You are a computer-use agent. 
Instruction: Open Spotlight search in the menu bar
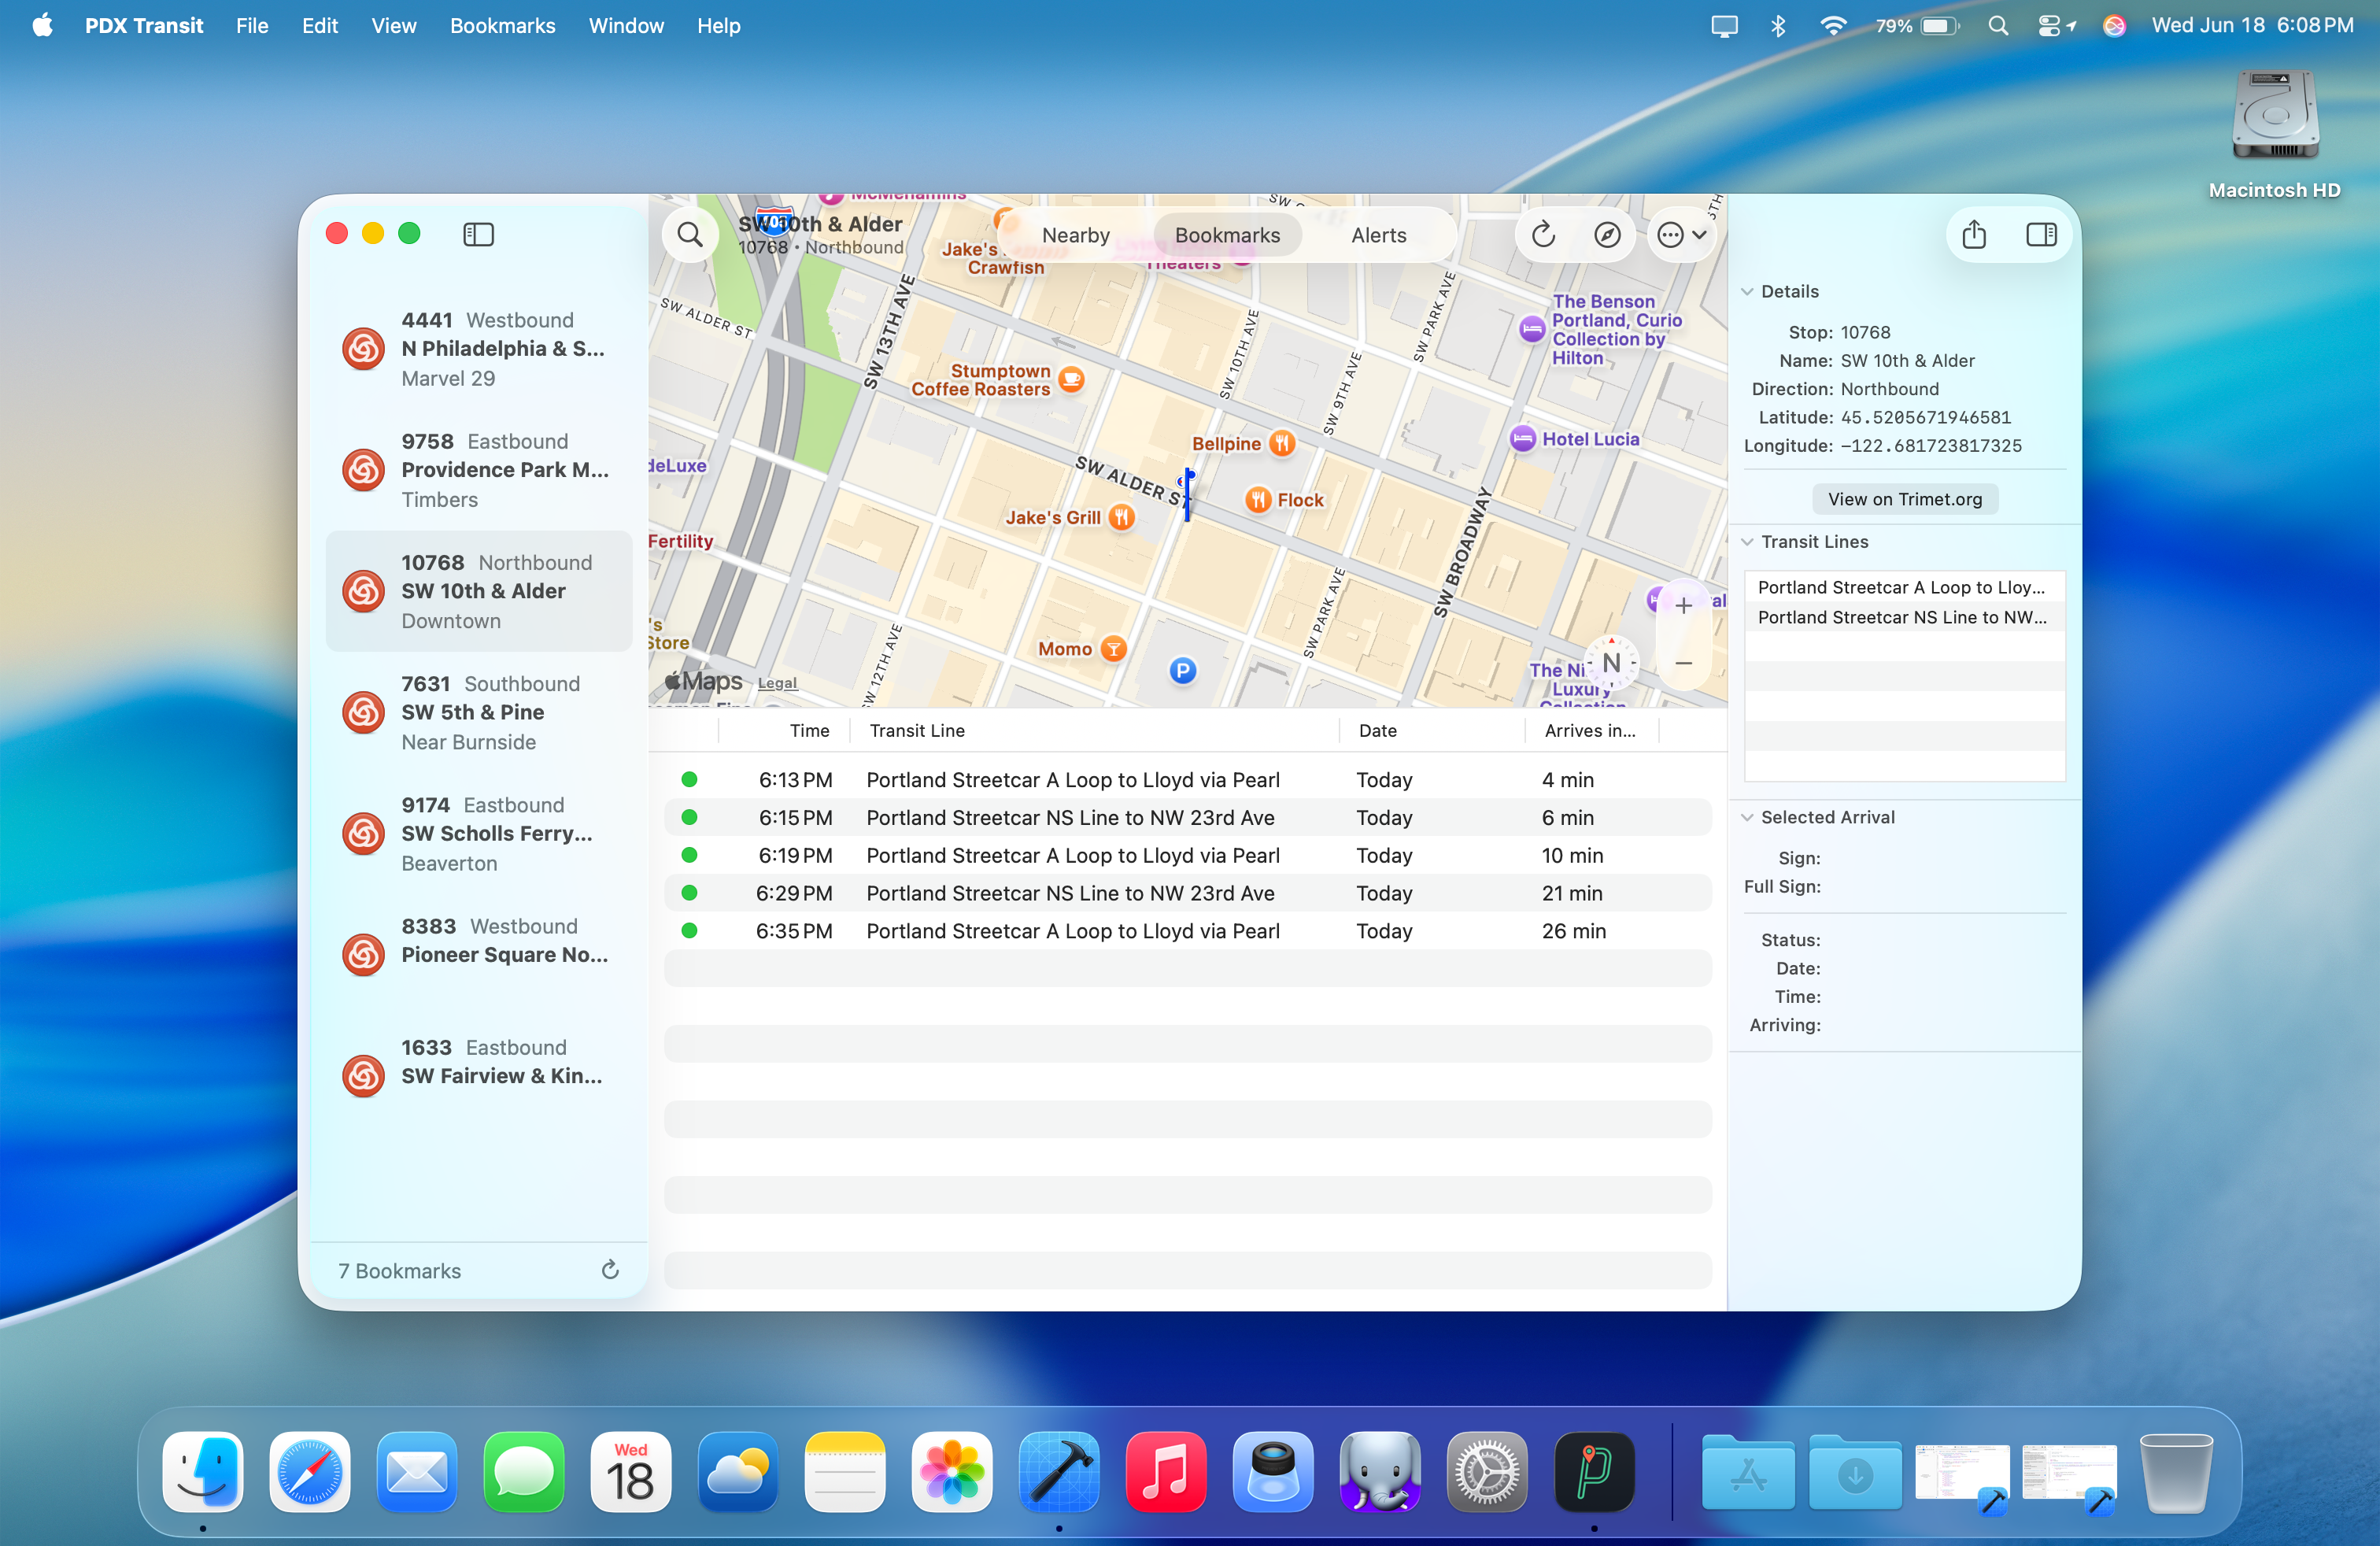[1997, 26]
